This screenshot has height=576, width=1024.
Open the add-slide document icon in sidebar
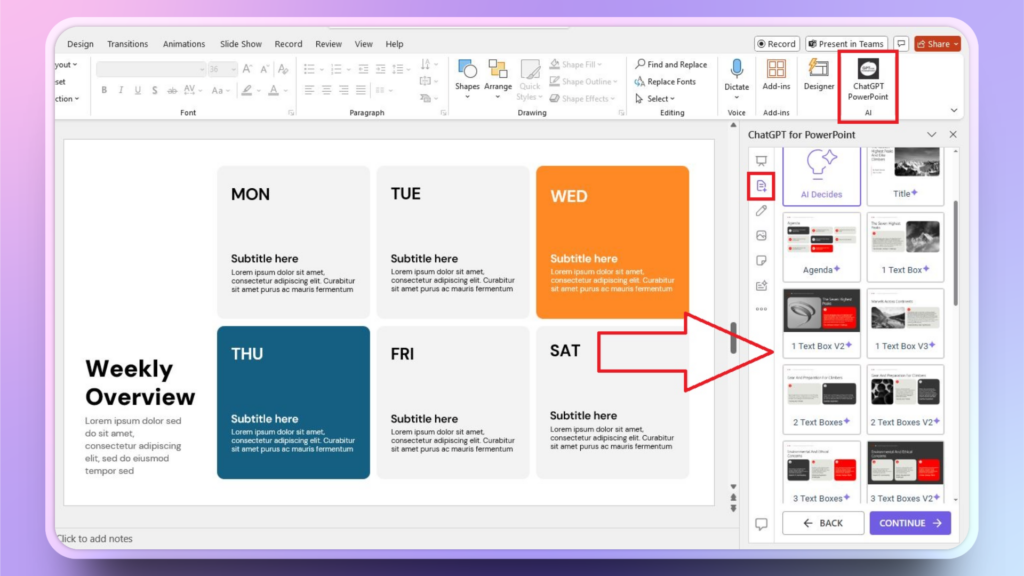pos(761,186)
